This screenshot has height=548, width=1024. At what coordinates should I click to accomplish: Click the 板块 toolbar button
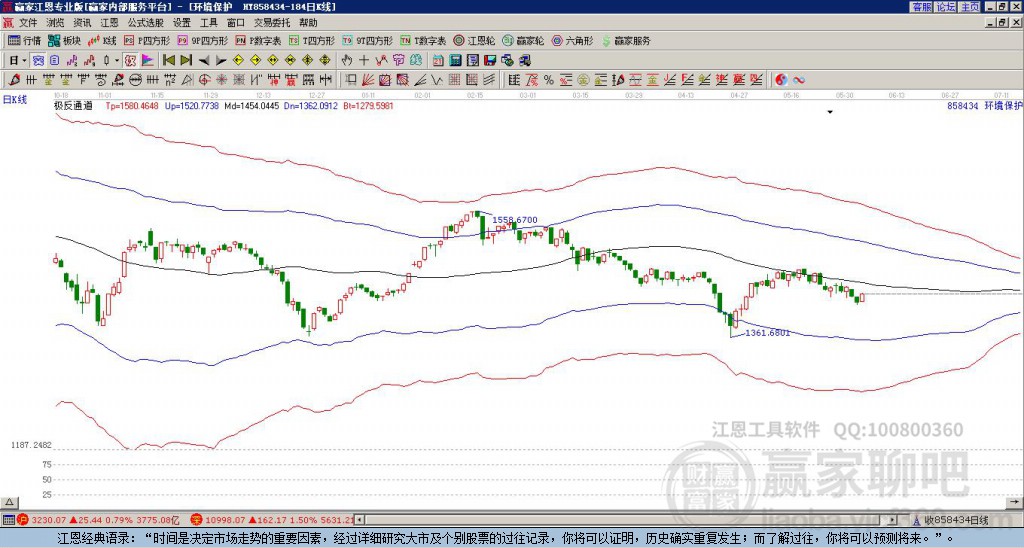[x=65, y=40]
